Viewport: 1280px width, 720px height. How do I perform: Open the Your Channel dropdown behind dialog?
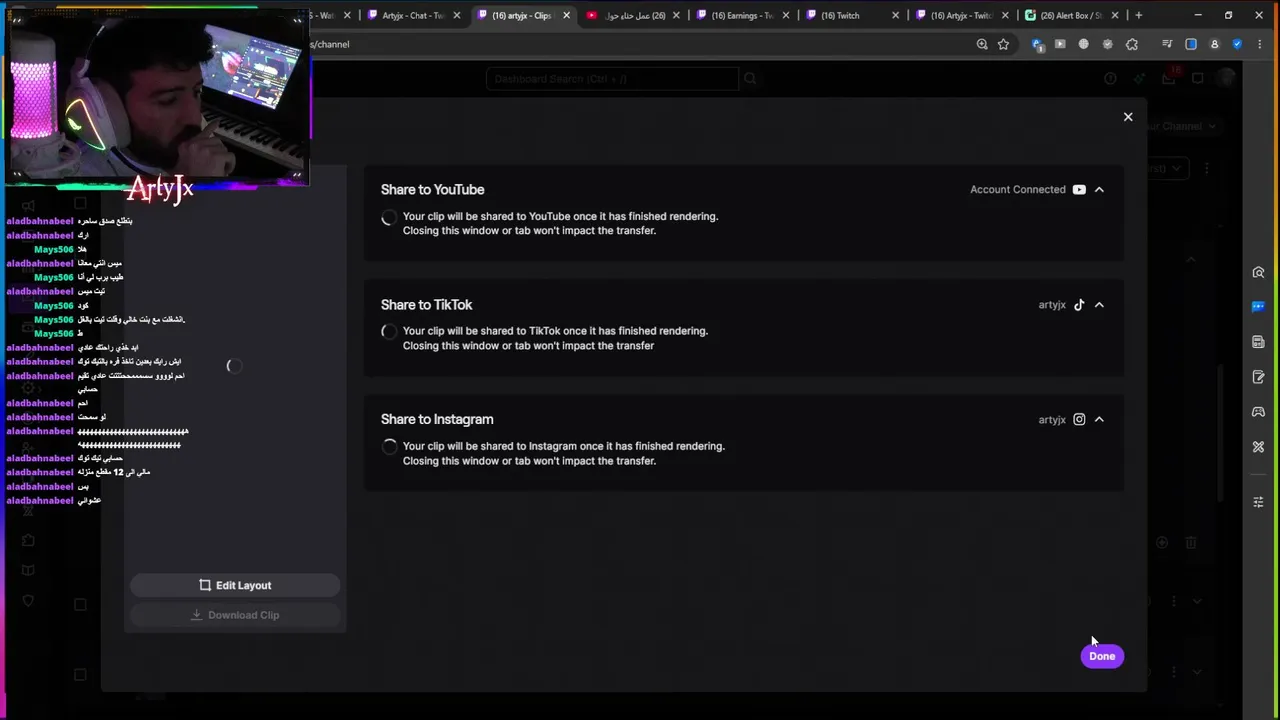[1180, 126]
